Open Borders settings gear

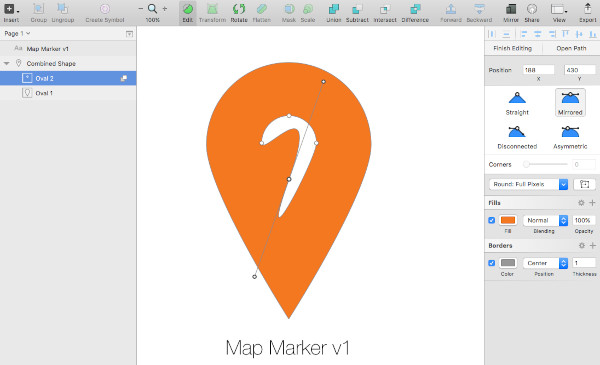click(x=582, y=246)
